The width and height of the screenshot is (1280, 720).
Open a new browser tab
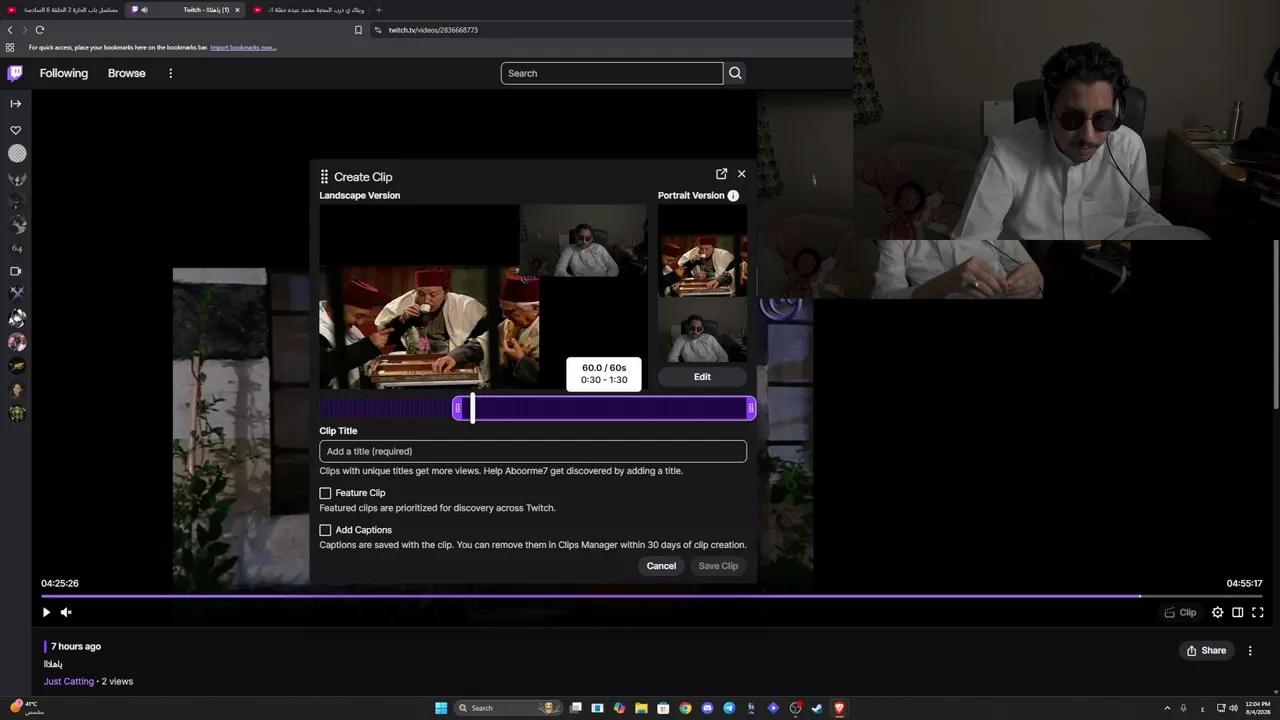tap(378, 10)
